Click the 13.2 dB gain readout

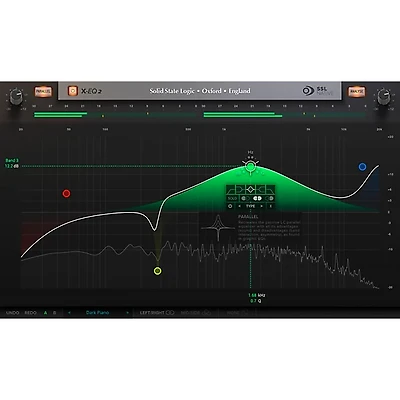pyautogui.click(x=12, y=166)
